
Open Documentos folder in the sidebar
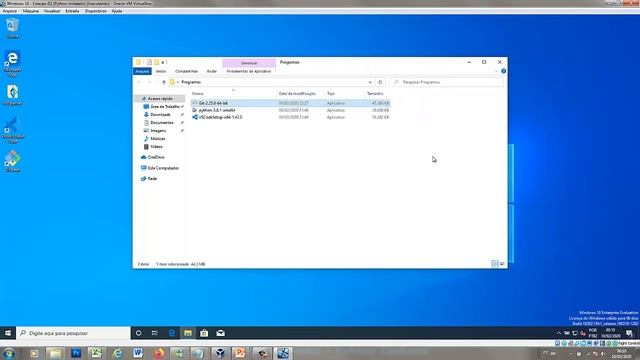point(161,122)
